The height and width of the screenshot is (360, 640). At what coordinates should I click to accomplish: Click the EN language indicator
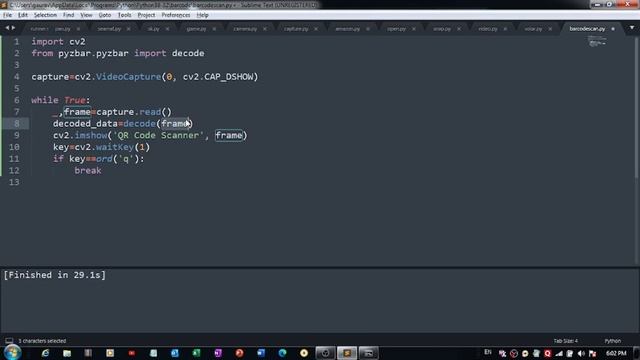[488, 352]
